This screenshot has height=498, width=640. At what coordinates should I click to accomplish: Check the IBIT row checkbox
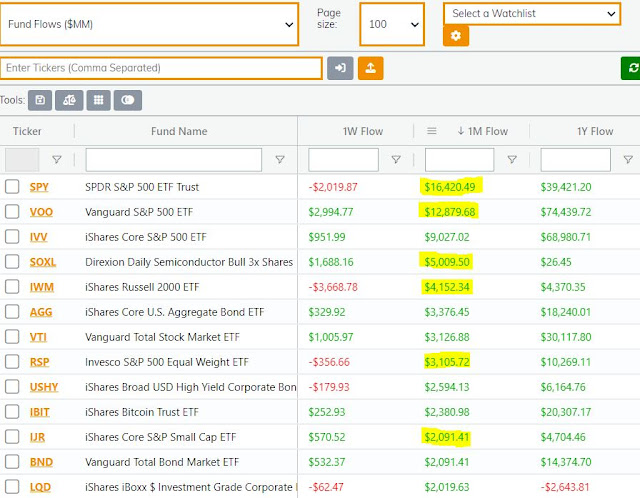pos(12,411)
